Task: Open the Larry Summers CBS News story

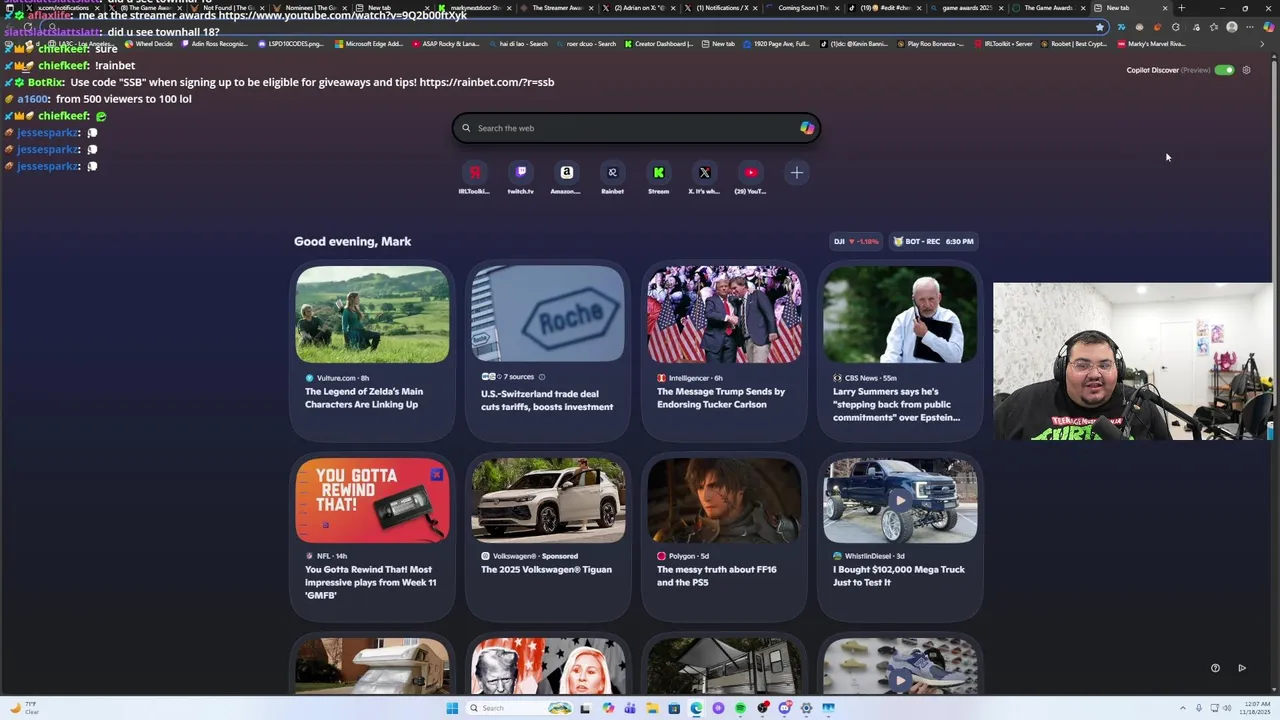Action: click(x=900, y=350)
